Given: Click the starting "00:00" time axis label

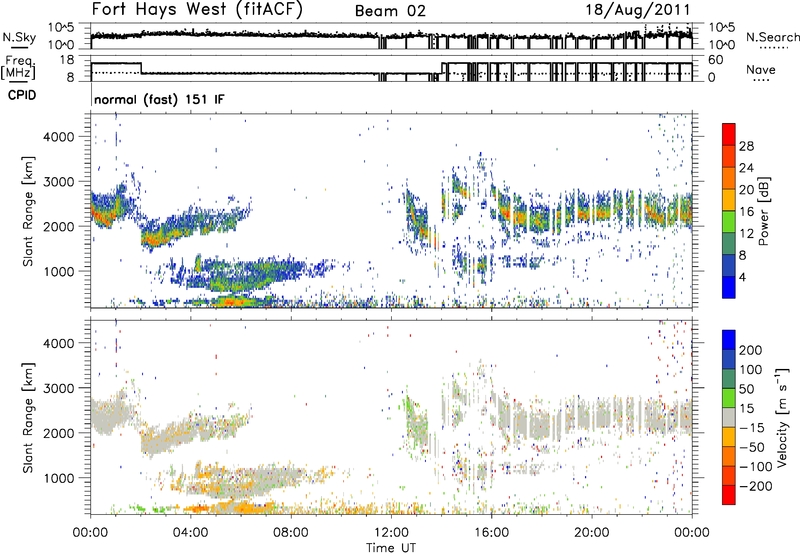Looking at the screenshot, I should [x=90, y=533].
